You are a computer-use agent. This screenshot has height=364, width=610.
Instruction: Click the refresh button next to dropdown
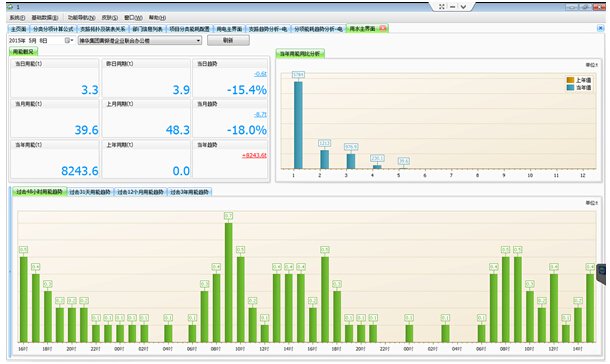[x=228, y=40]
